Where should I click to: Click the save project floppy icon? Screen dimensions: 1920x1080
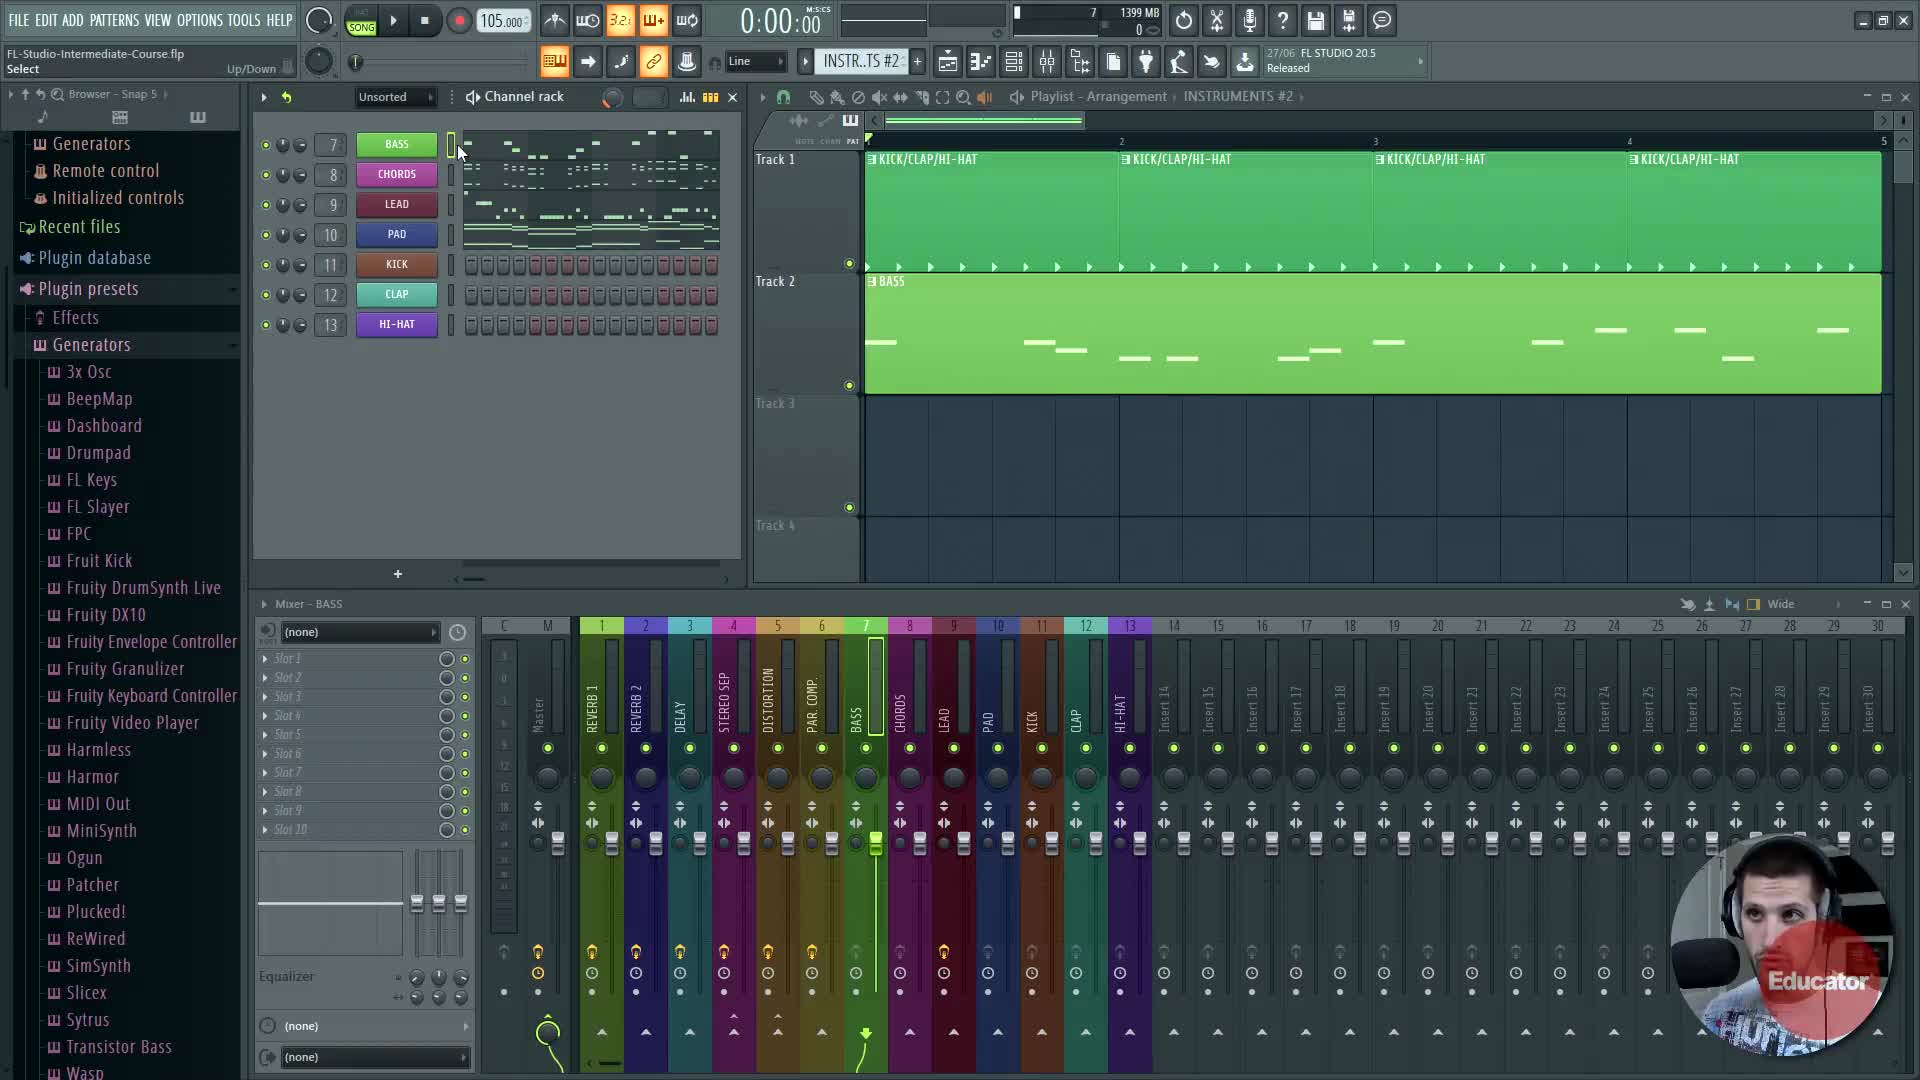1315,20
